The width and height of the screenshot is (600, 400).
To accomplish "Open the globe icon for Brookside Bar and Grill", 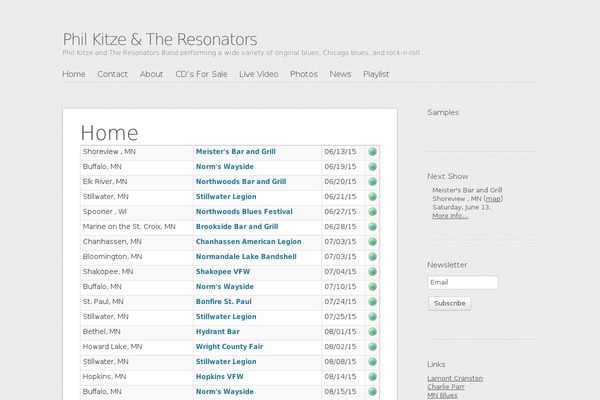I will click(x=372, y=227).
